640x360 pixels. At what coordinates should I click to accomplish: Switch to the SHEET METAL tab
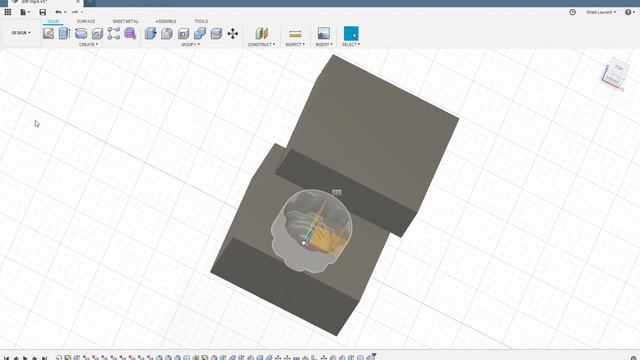coord(126,21)
